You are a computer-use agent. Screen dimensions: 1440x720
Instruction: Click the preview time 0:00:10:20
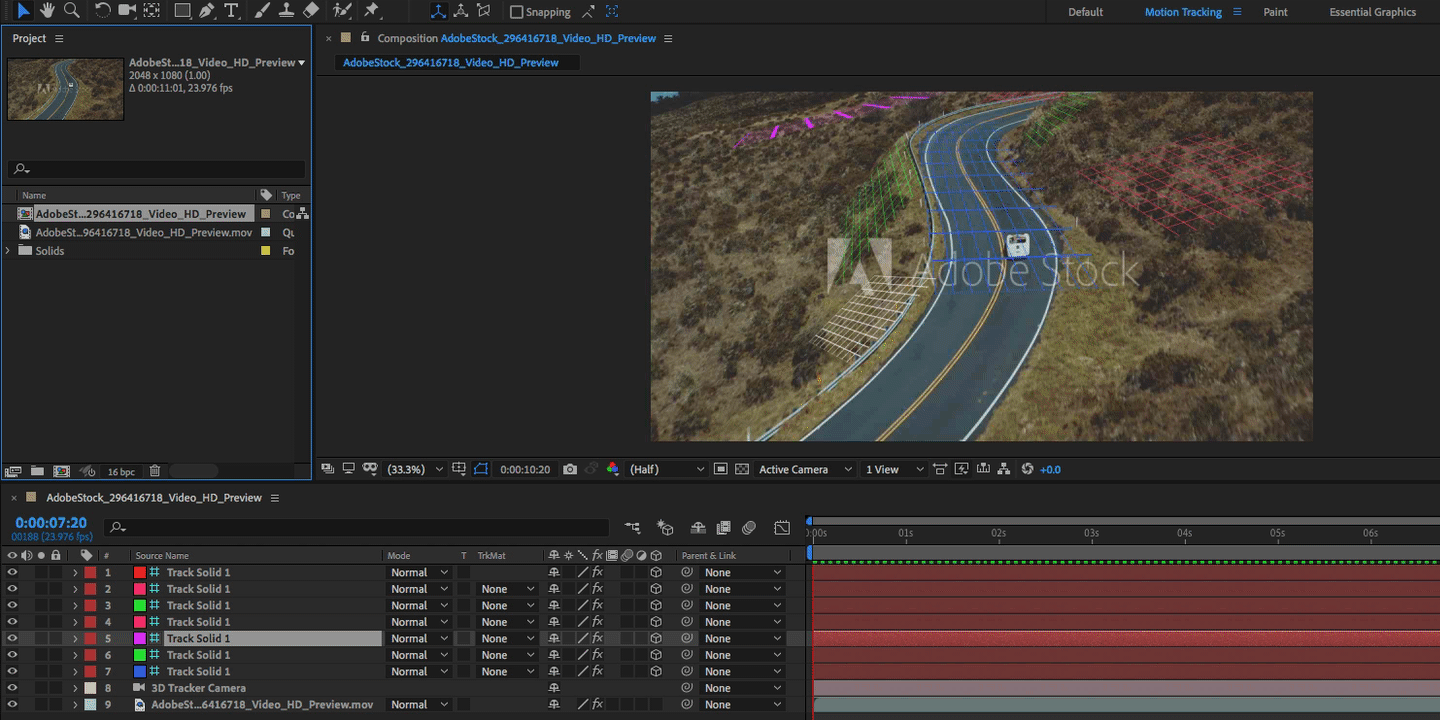[525, 469]
